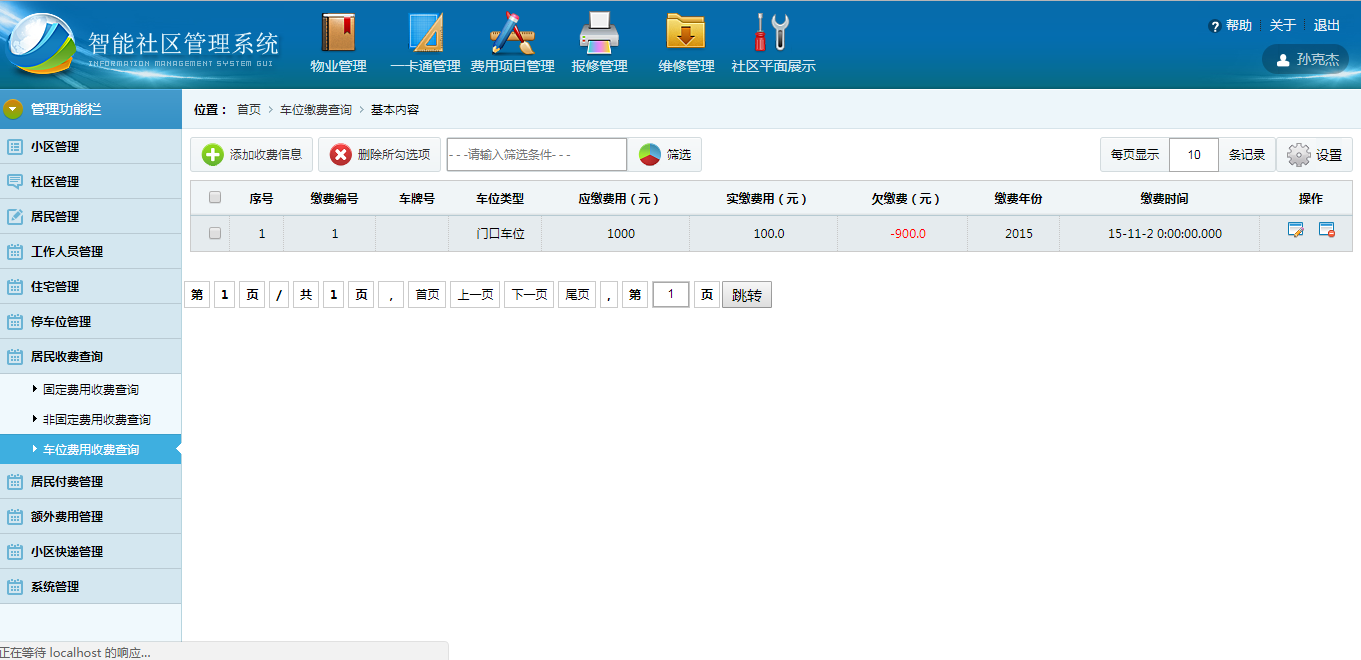Viewport: 1361px width, 660px height.
Task: Open the 费用项目管理 tools icon
Action: coord(512,32)
